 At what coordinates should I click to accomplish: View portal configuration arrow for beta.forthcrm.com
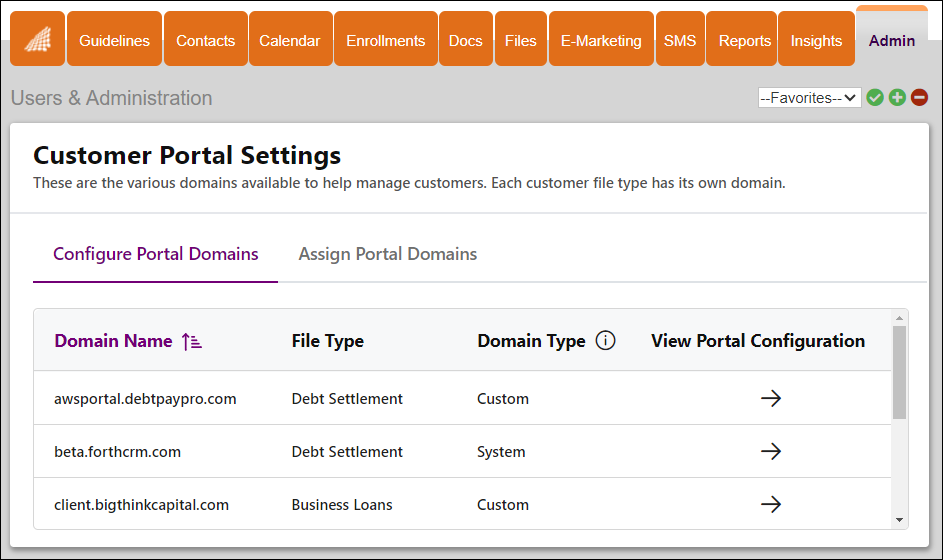point(770,451)
